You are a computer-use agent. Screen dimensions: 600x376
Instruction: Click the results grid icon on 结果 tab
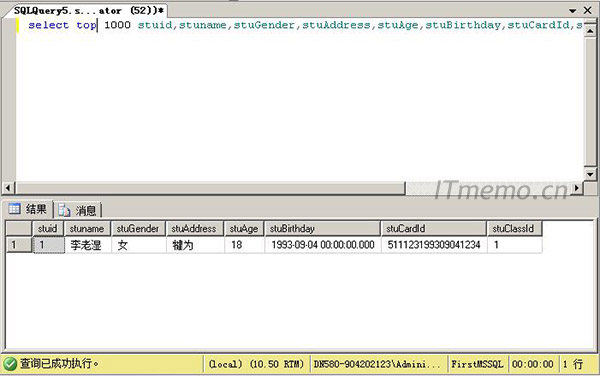tap(14, 209)
